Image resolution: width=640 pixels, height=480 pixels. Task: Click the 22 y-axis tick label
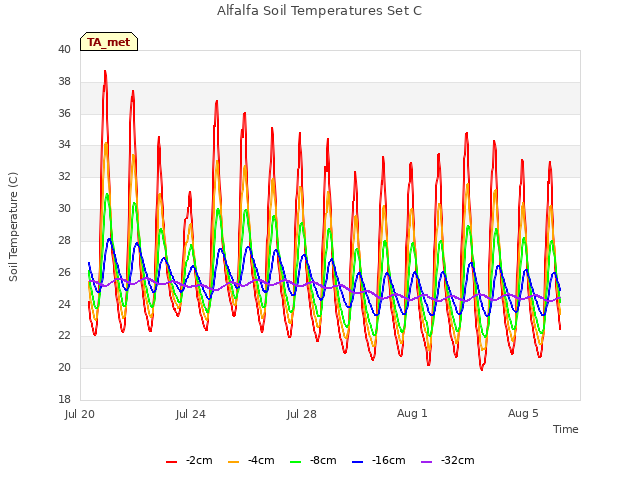64,336
